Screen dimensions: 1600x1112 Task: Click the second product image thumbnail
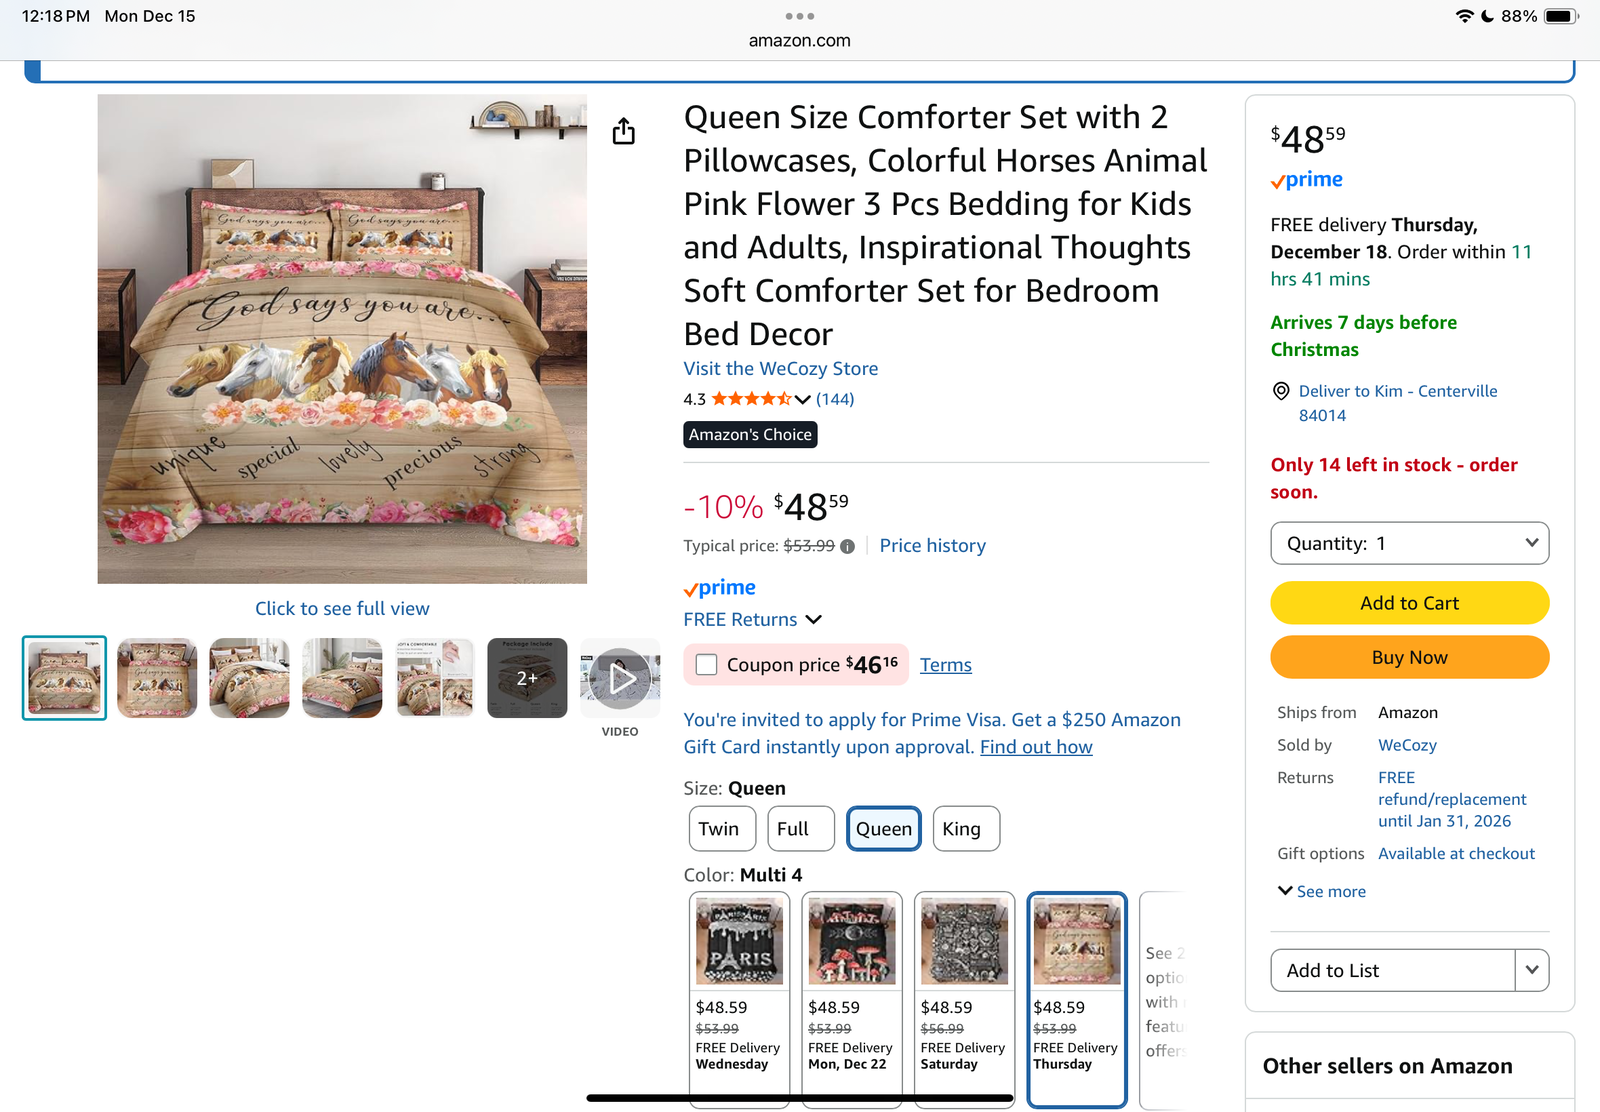156,678
